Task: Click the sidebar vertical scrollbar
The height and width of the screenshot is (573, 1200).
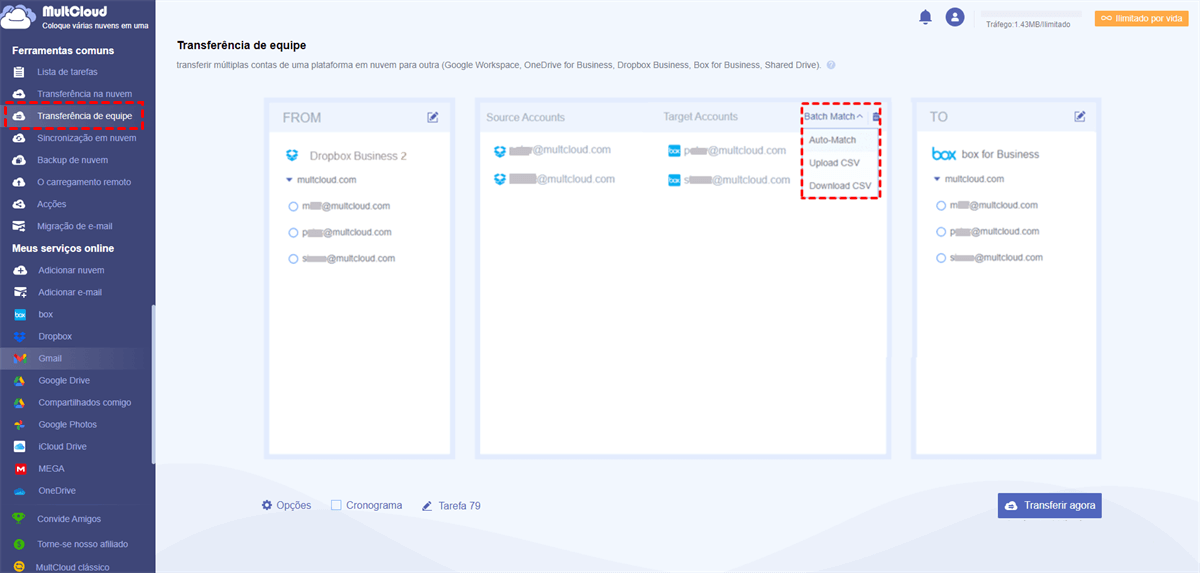Action: point(153,384)
